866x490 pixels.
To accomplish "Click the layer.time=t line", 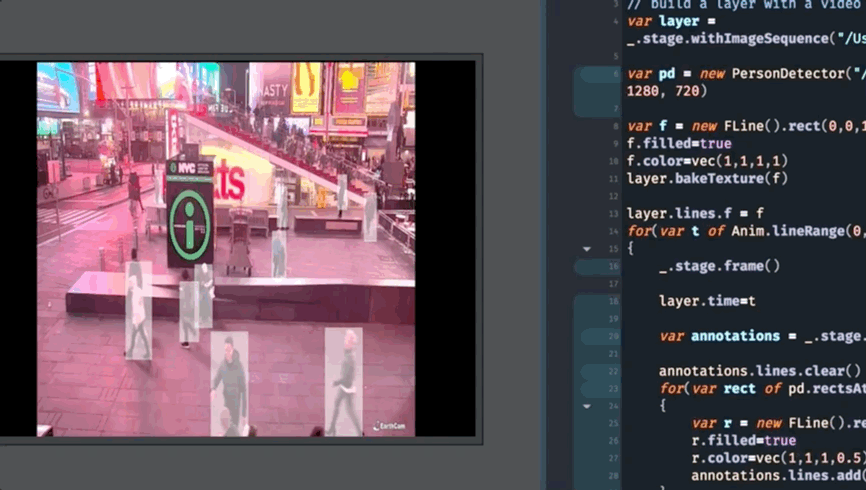I will coord(707,301).
